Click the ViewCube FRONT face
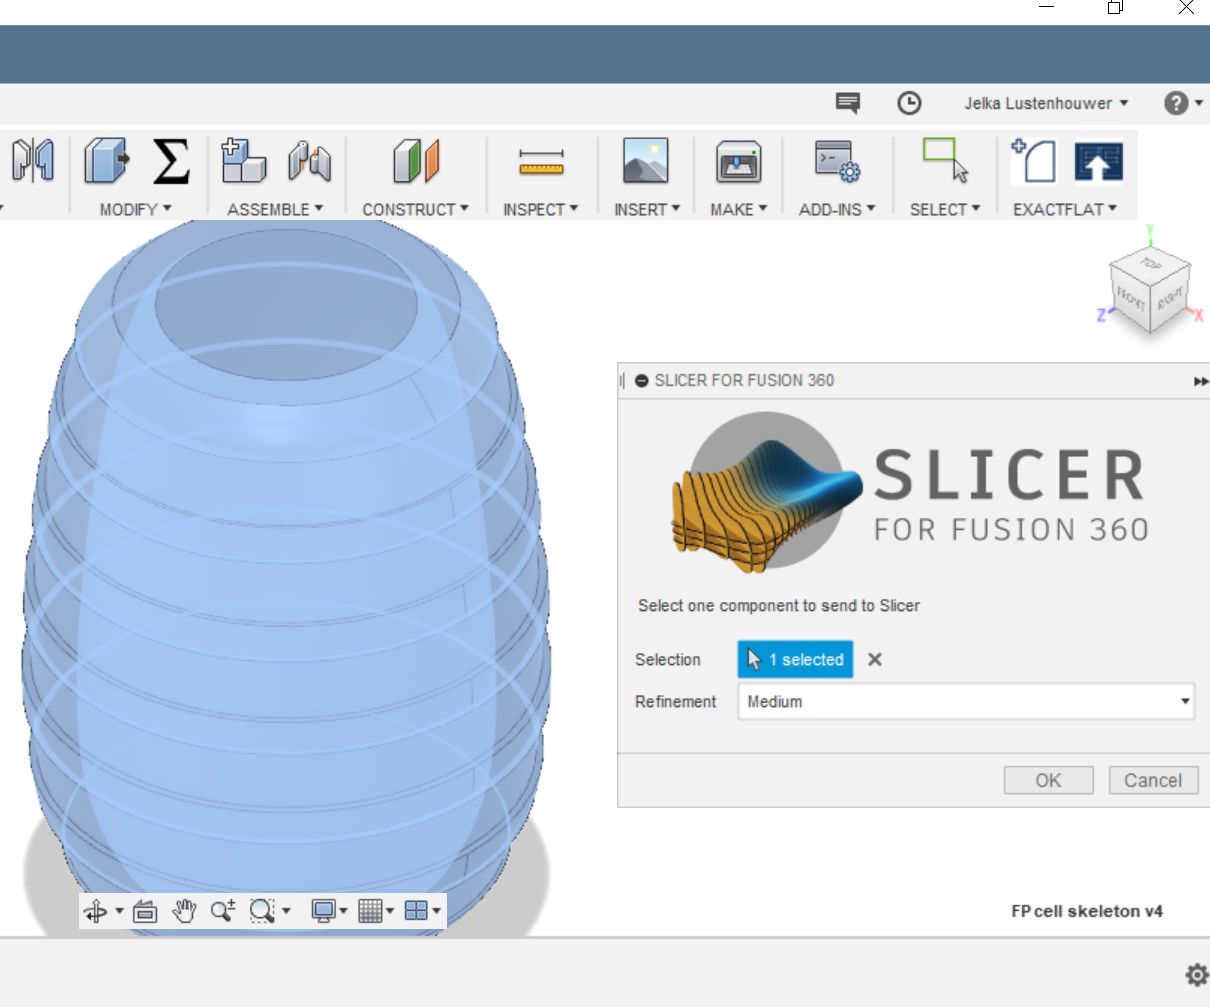 1130,299
